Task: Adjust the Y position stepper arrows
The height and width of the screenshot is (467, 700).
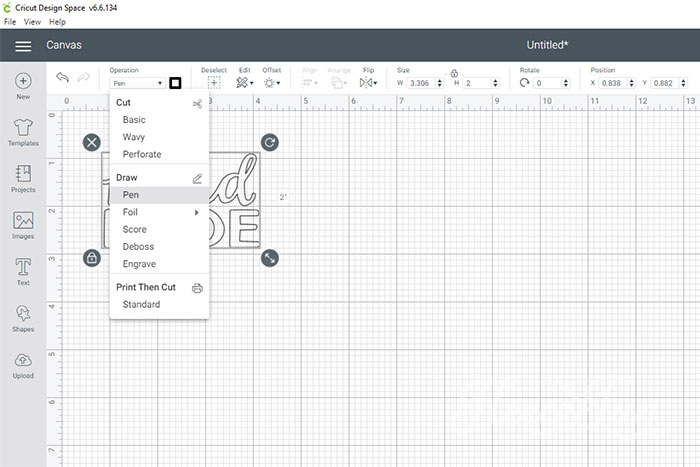Action: [x=683, y=83]
